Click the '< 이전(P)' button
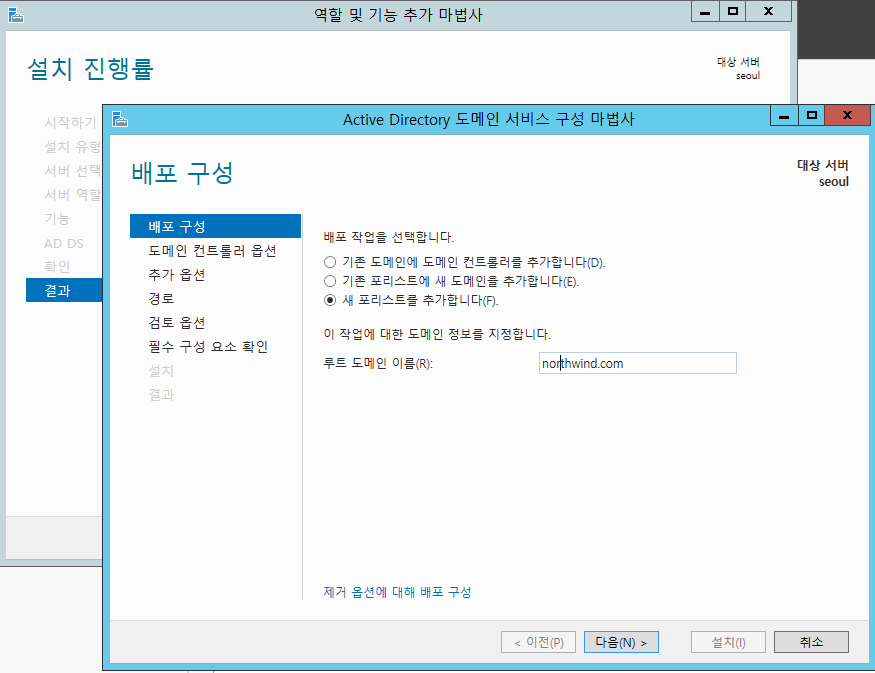This screenshot has width=875, height=673. [538, 642]
